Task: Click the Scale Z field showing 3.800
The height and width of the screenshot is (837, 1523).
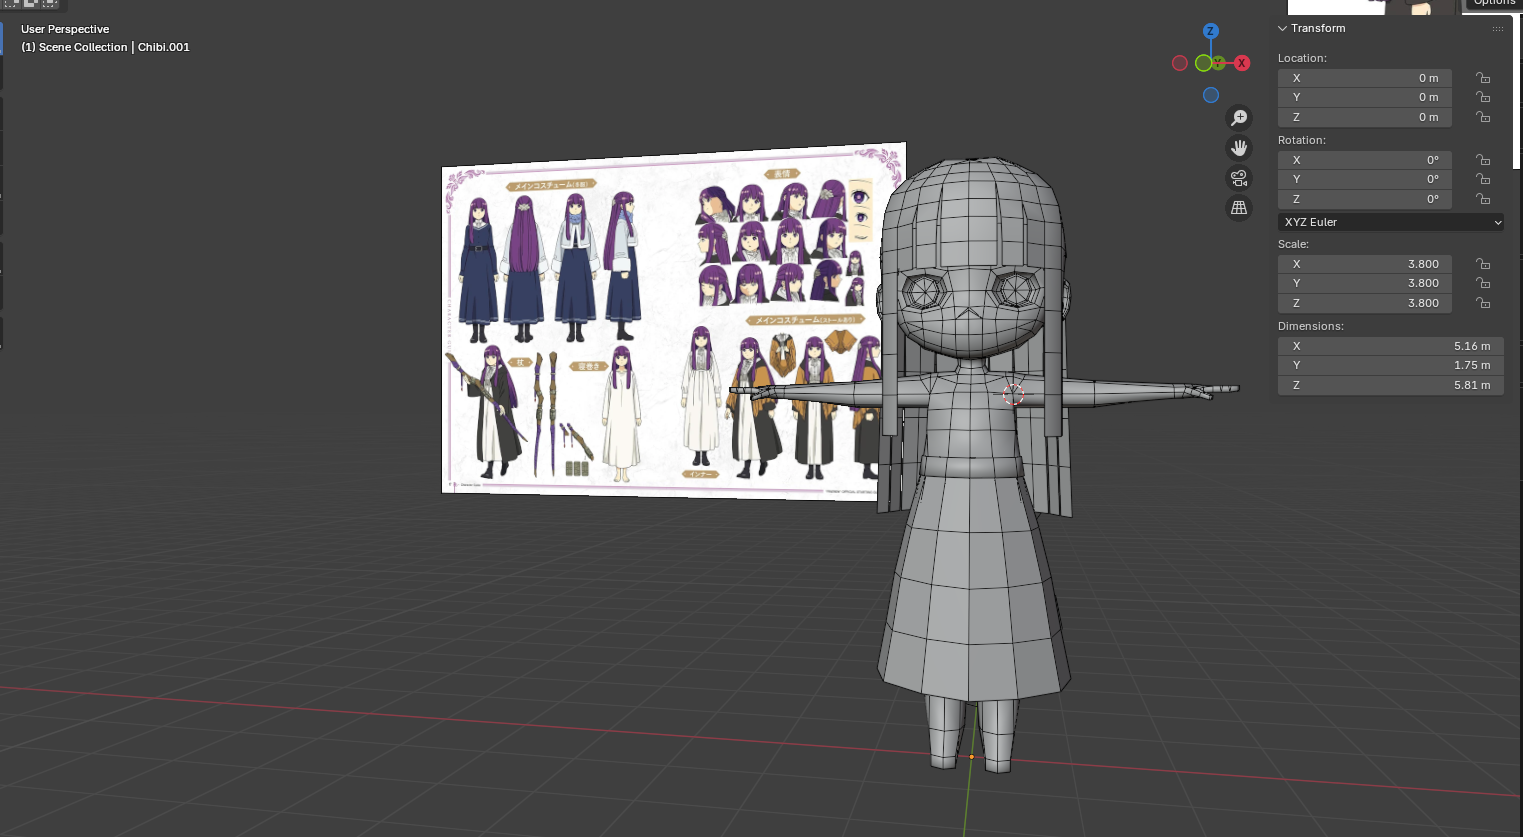Action: tap(1364, 303)
